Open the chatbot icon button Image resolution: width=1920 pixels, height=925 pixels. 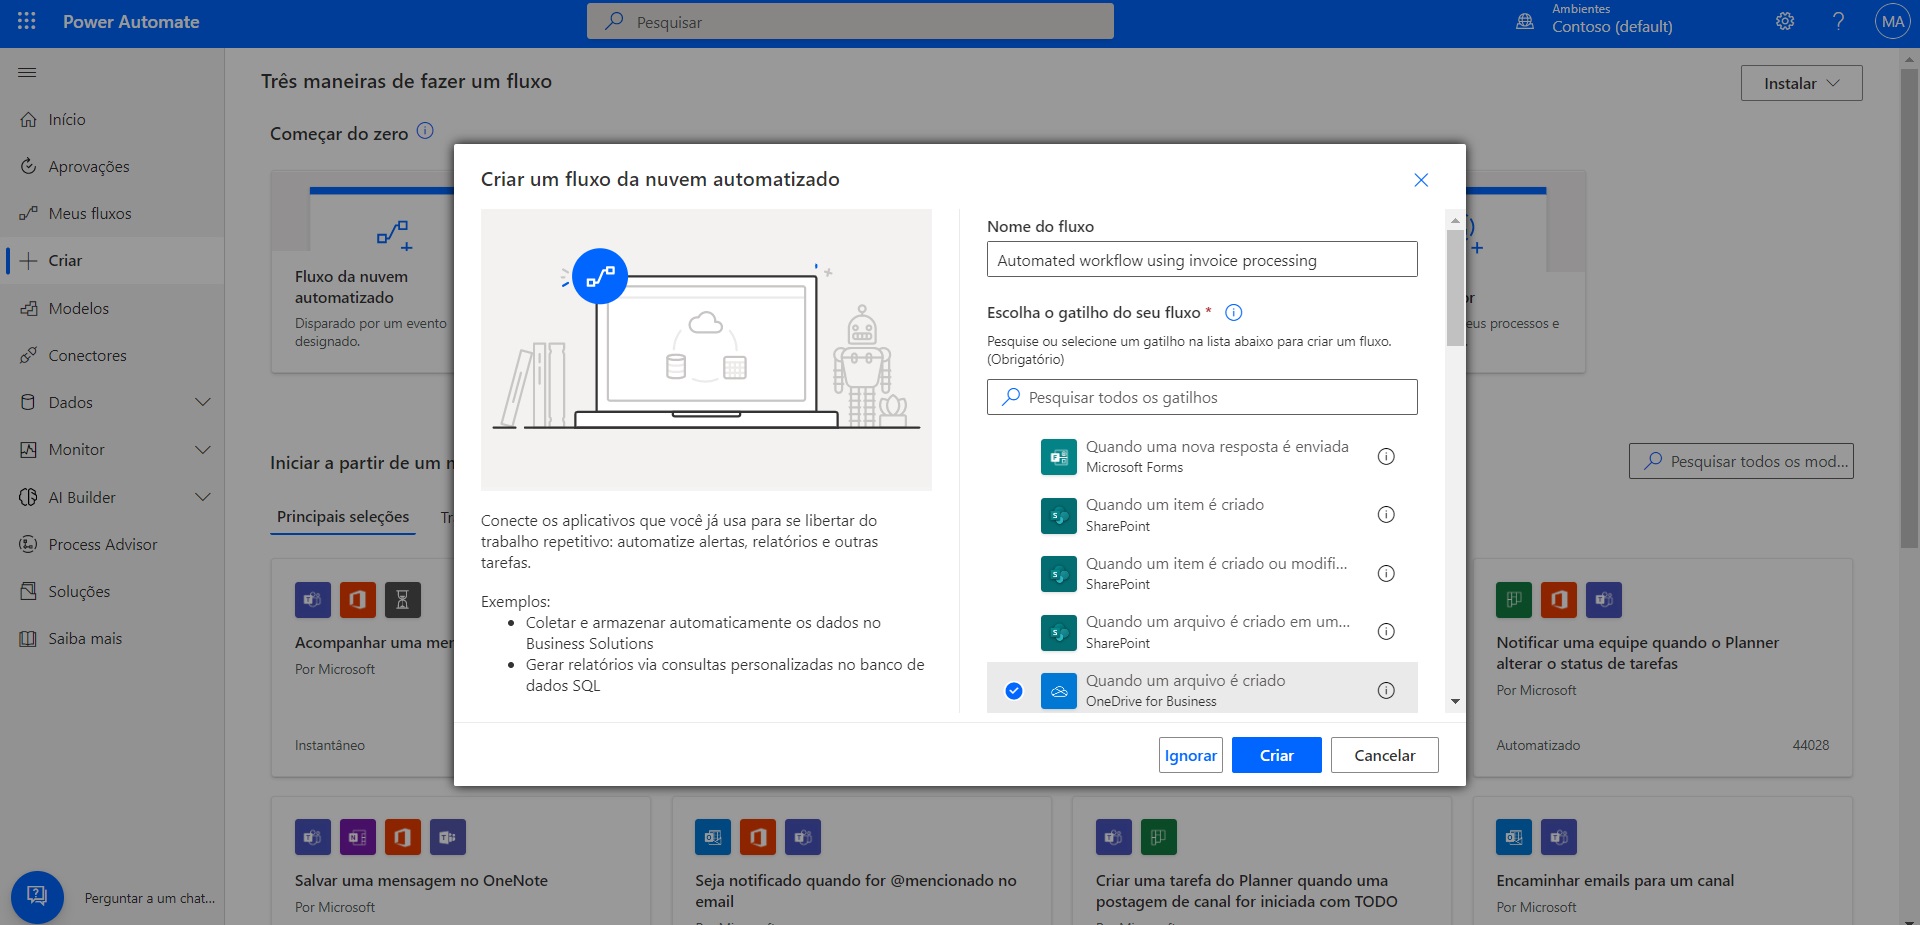[x=37, y=895]
